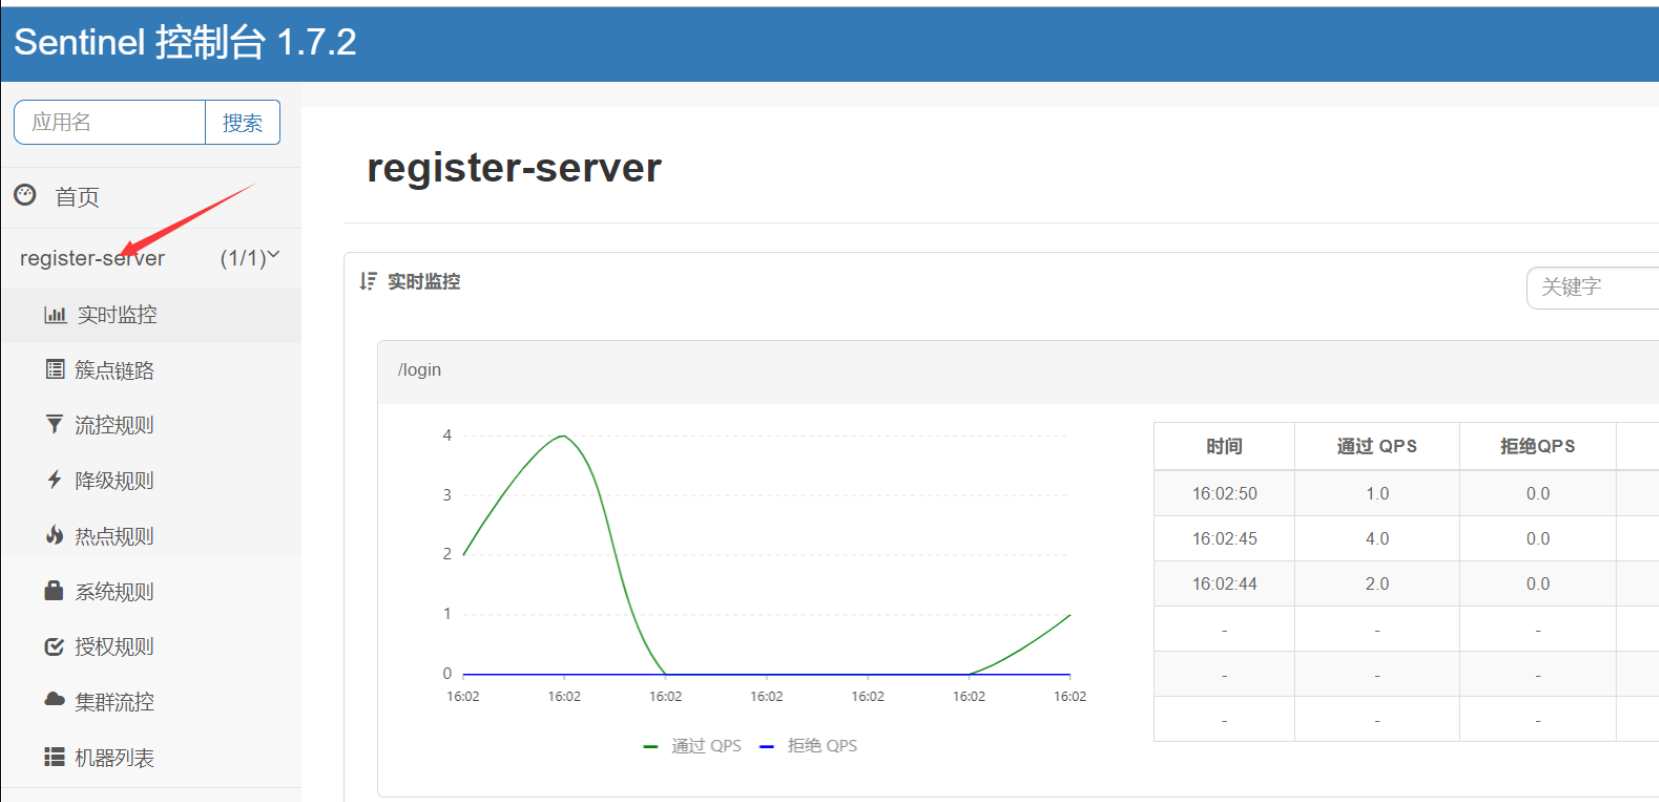Click the 4.0 pass QPS value
The image size is (1659, 802).
coord(1377,539)
